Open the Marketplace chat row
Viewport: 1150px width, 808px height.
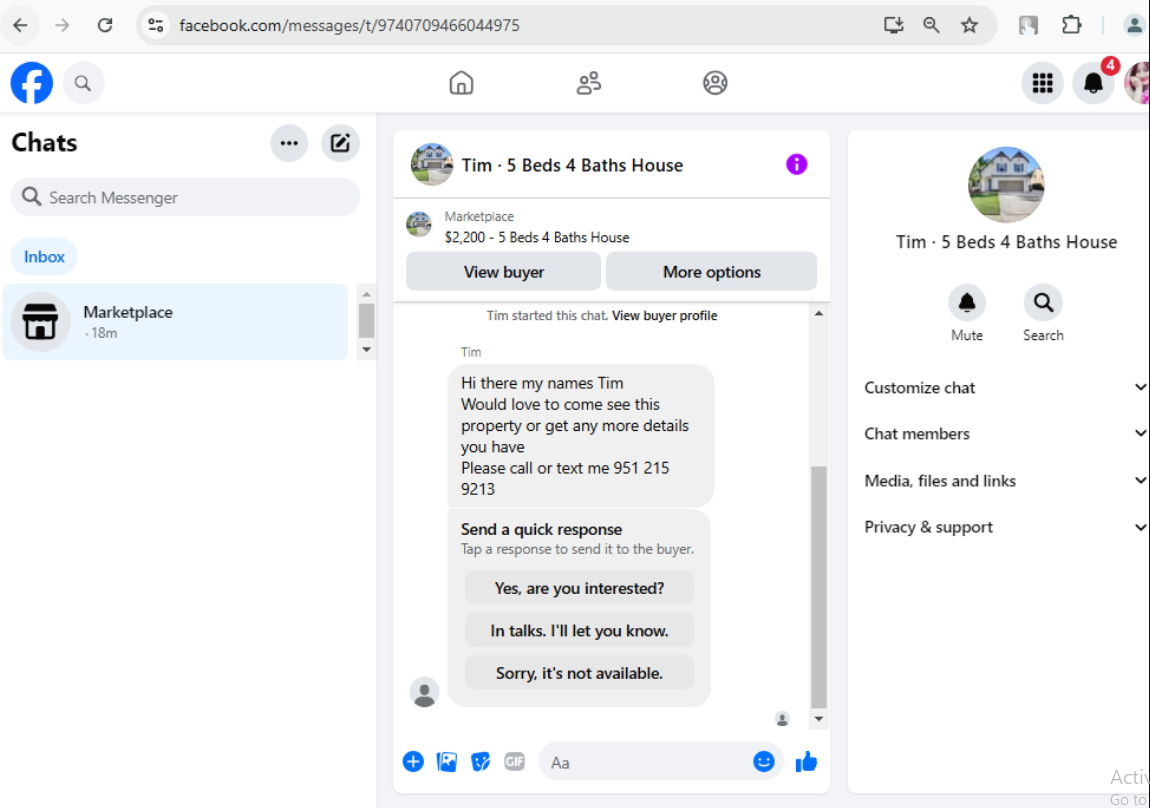(x=175, y=322)
